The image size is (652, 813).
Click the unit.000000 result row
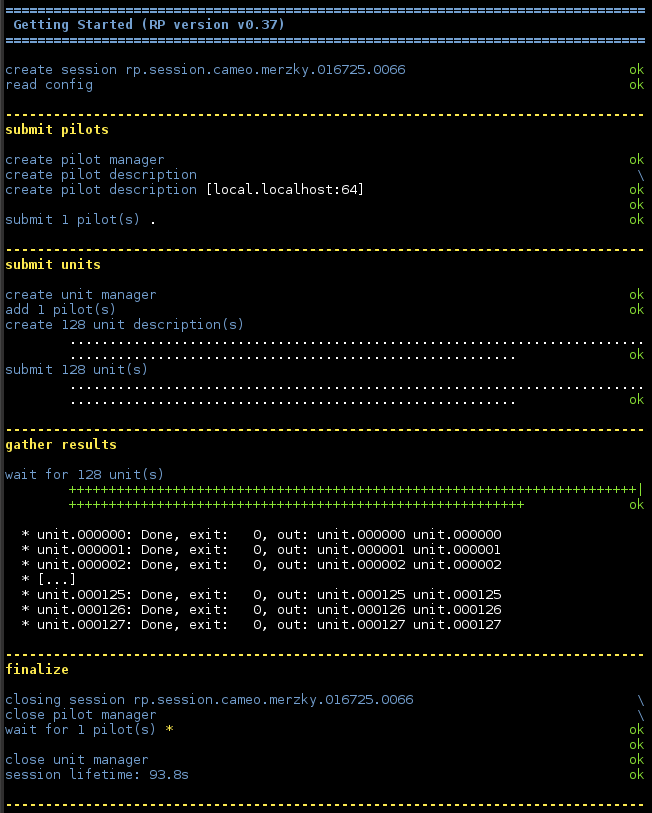(261, 535)
